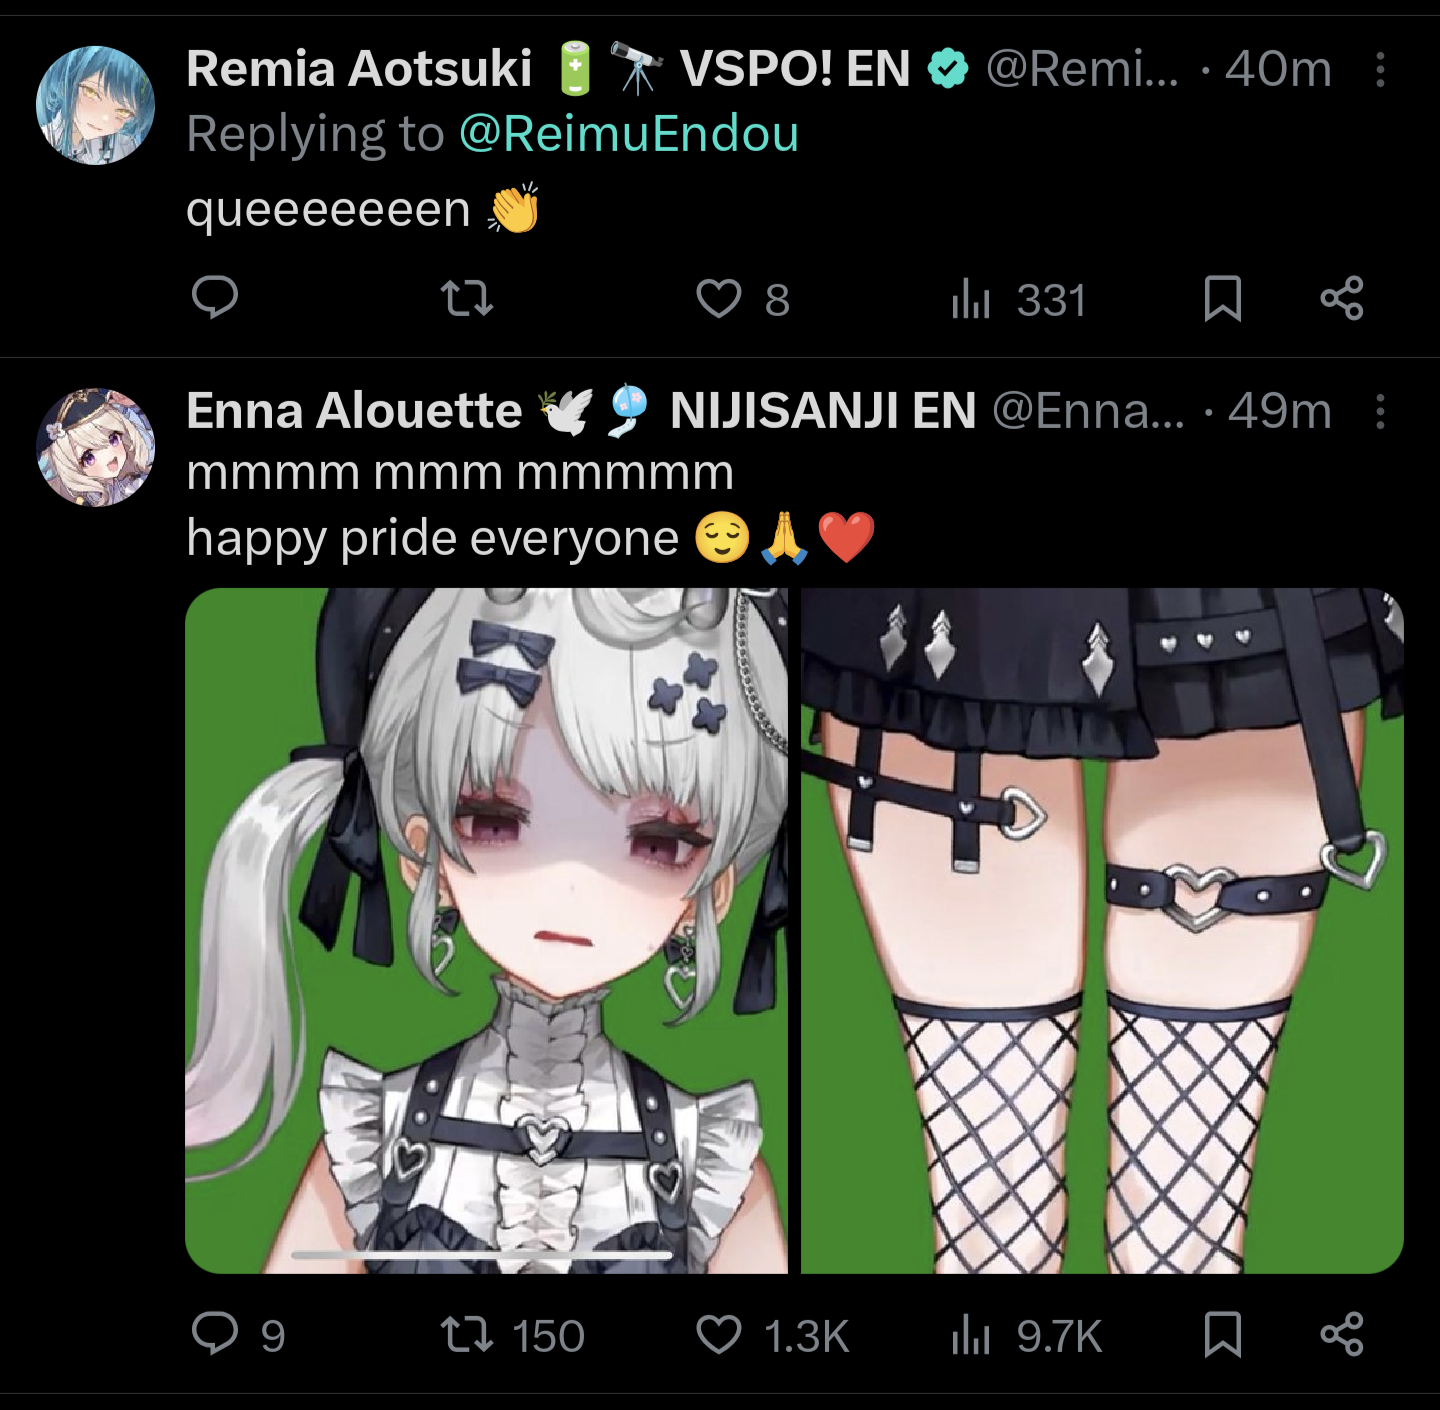Retweet Remia Aotsuki's queeeeeeen reply
This screenshot has width=1440, height=1410.
click(x=467, y=298)
